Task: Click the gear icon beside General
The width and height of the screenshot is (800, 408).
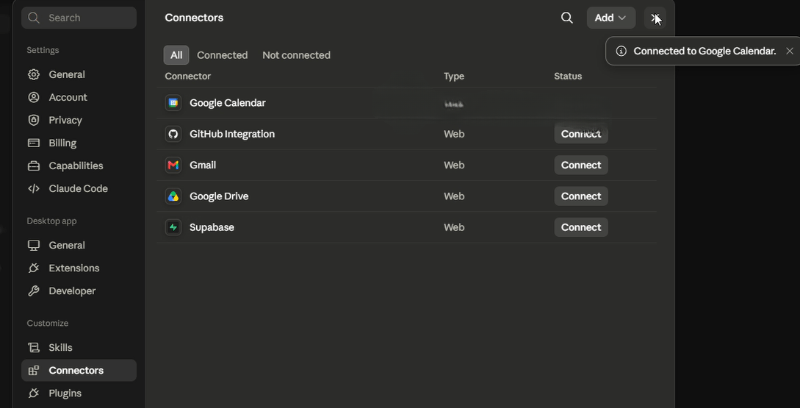Action: [34, 74]
